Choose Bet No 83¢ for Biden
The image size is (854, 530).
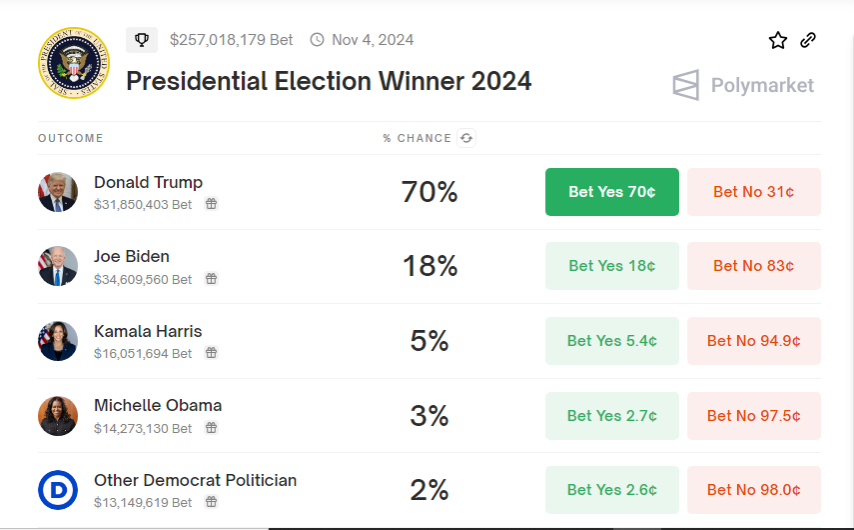[x=754, y=266]
